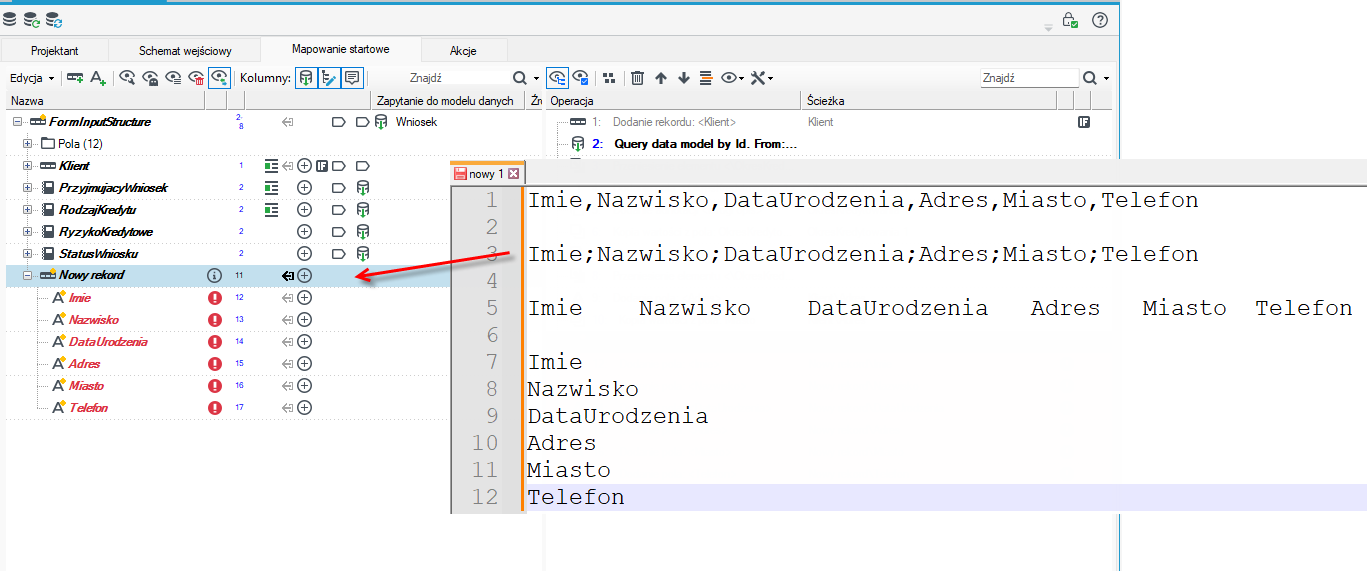Open the right search options dropdown arrow
The height and width of the screenshot is (571, 1367).
point(1107,78)
